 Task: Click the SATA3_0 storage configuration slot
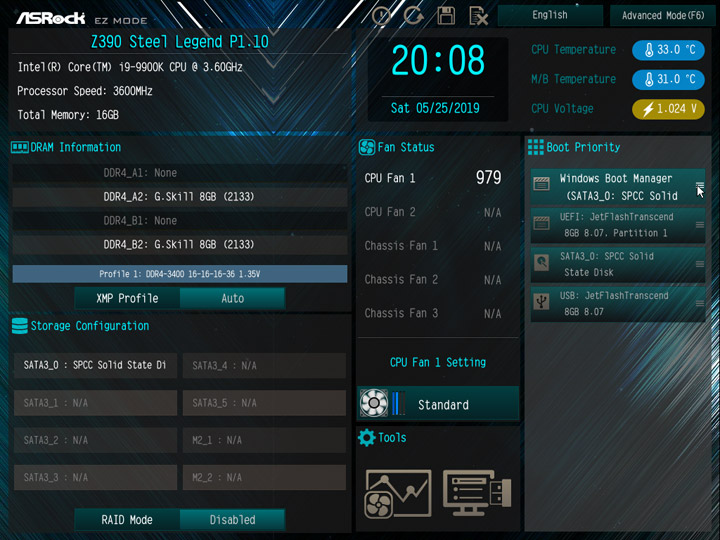pyautogui.click(x=96, y=366)
